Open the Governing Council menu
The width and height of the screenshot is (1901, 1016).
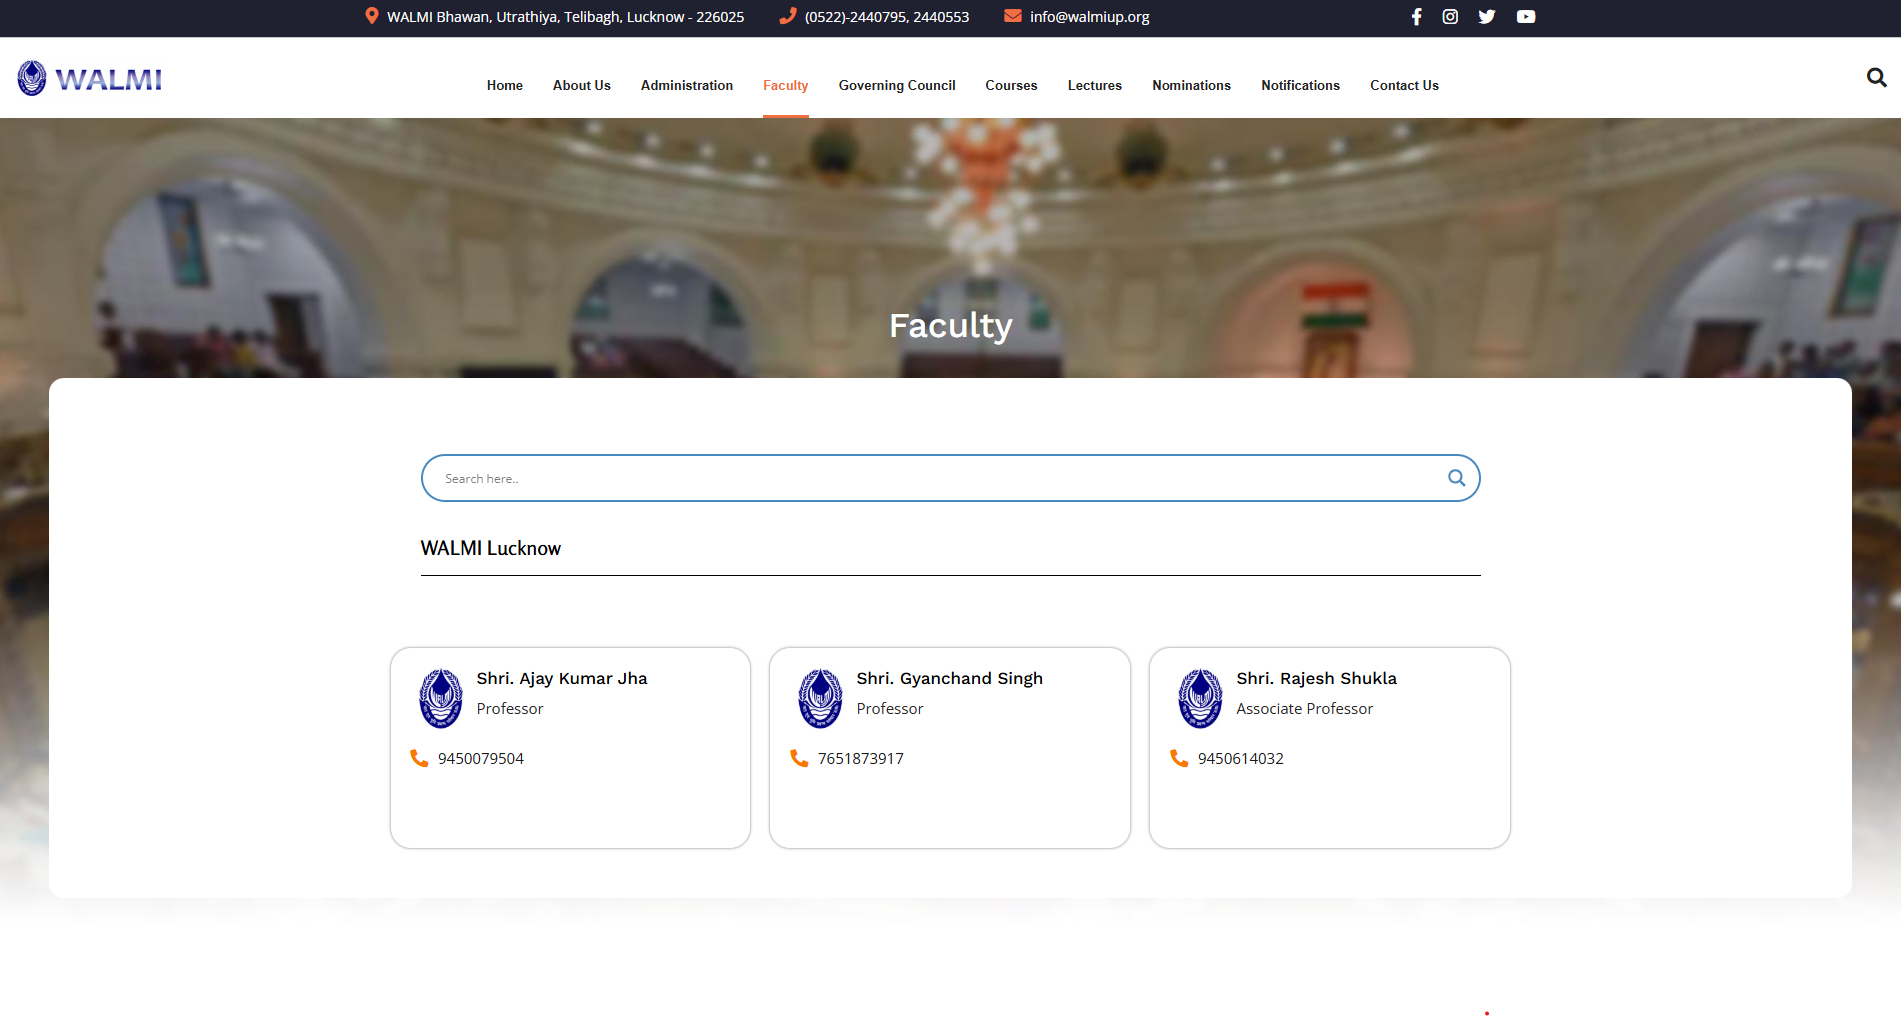pyautogui.click(x=897, y=85)
